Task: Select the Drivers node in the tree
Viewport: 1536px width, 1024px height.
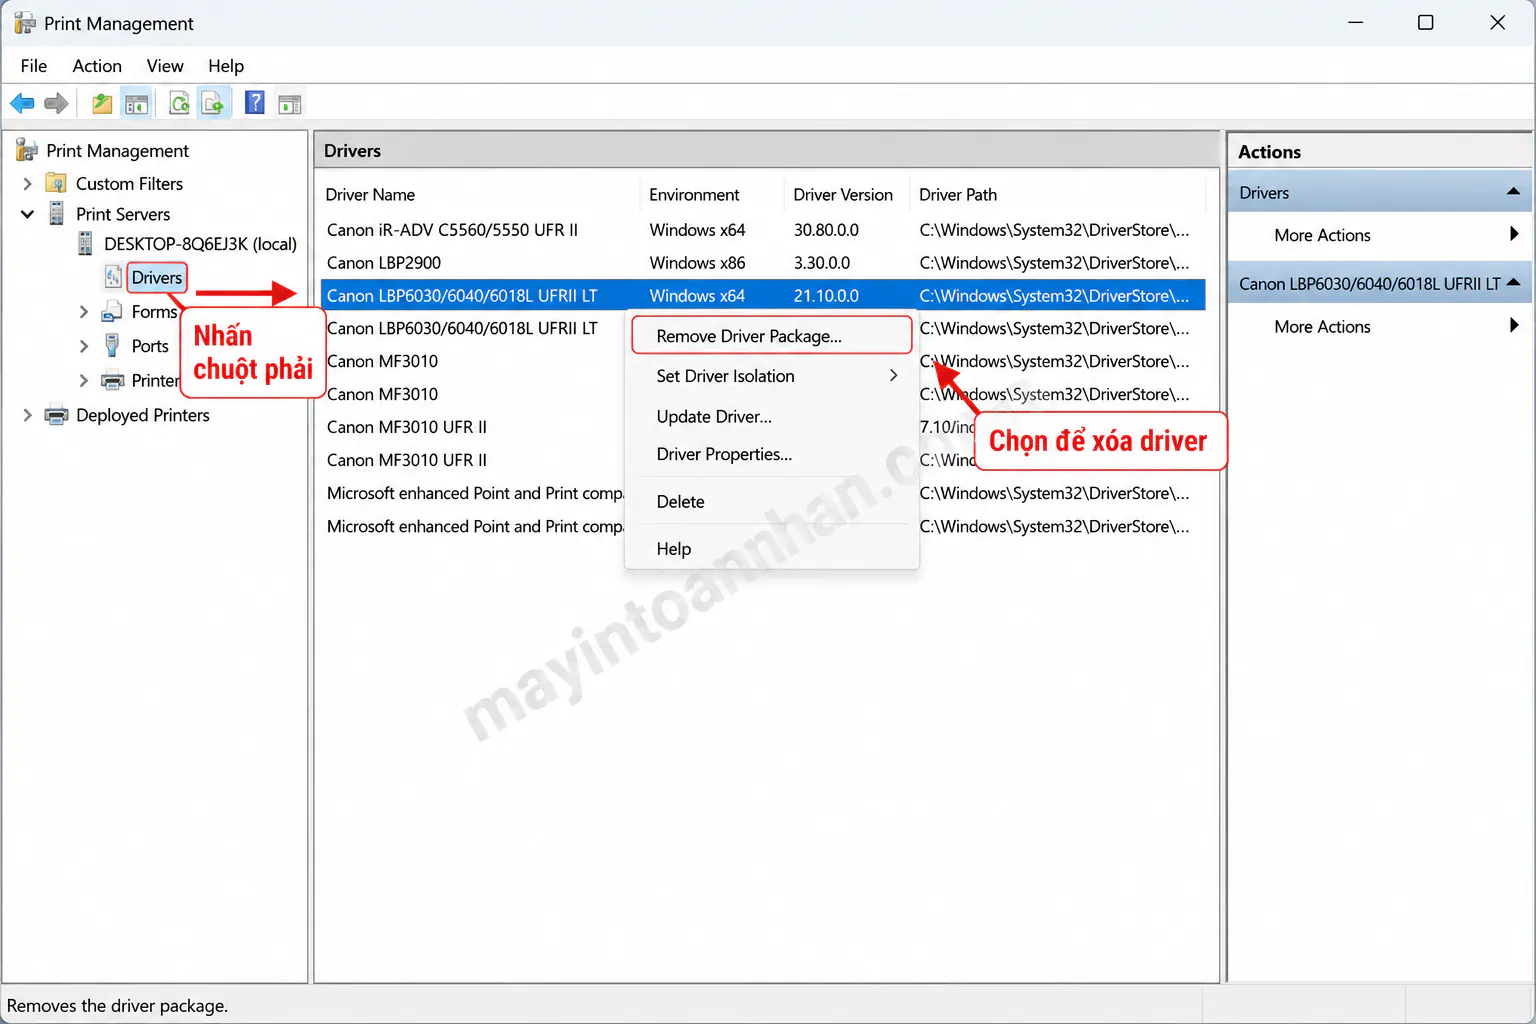Action: coord(157,277)
